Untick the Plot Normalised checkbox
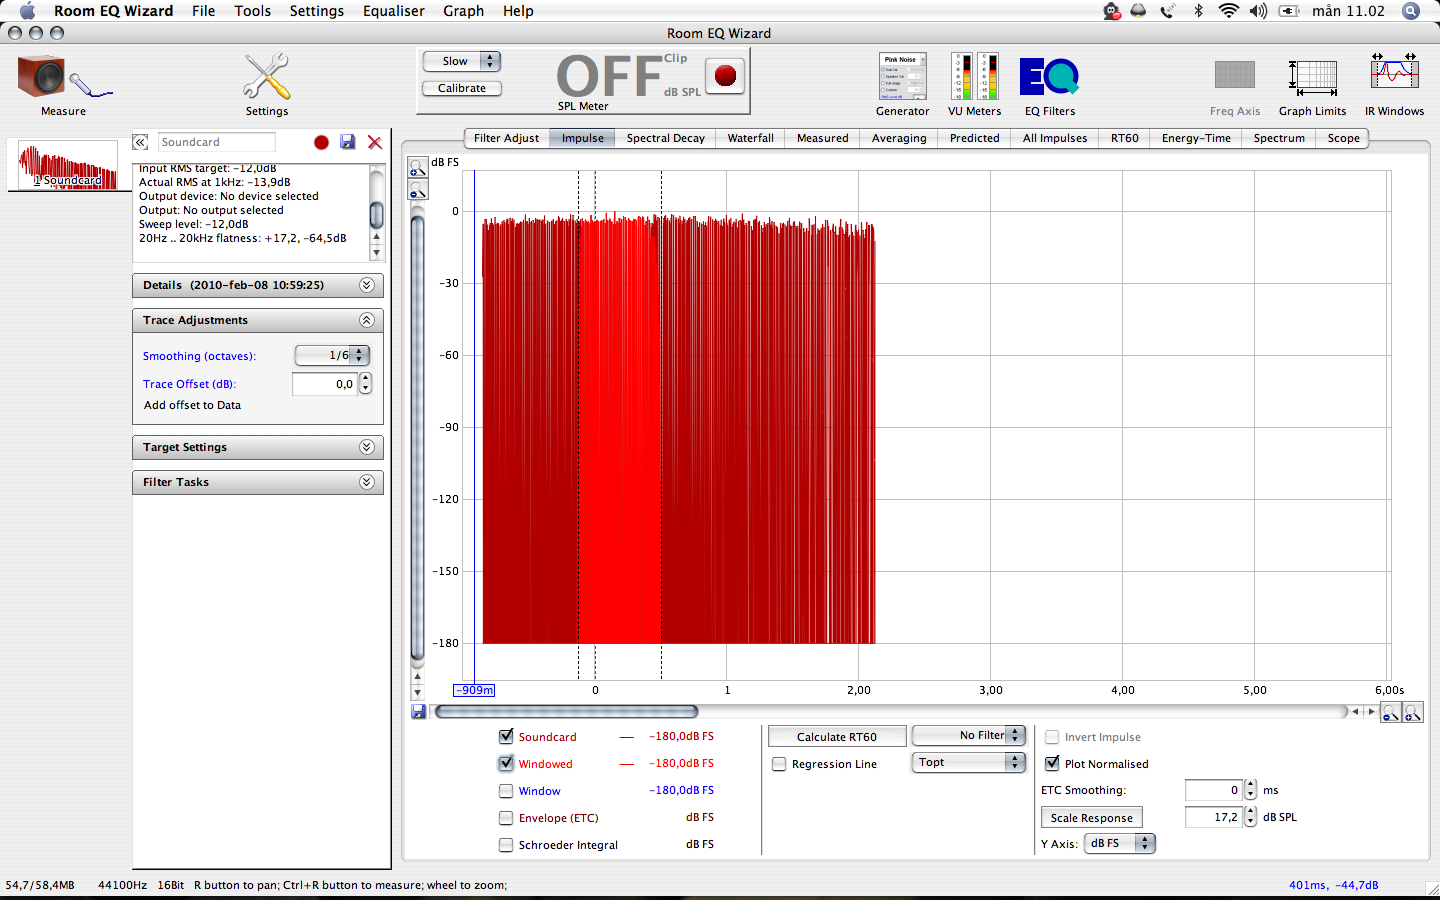1440x900 pixels. tap(1052, 763)
